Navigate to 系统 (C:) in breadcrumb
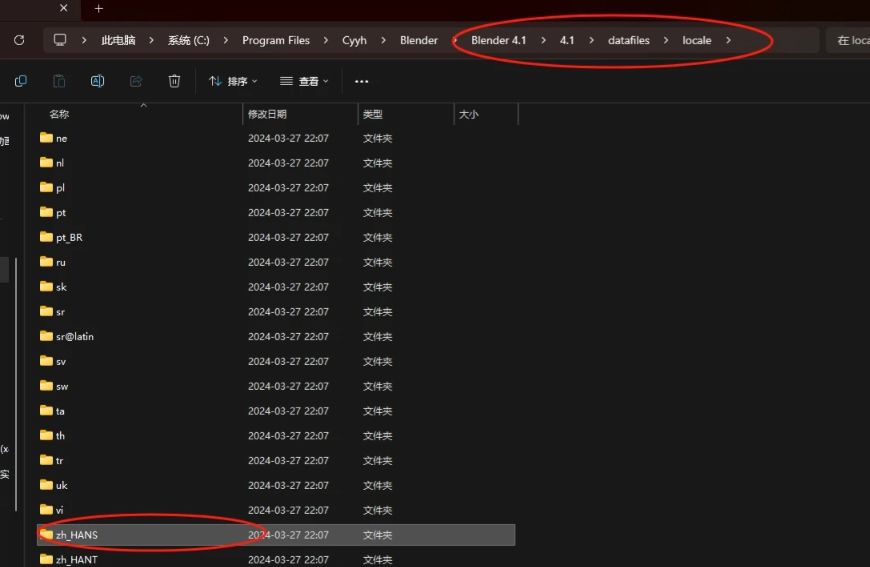Viewport: 870px width, 567px height. 189,40
